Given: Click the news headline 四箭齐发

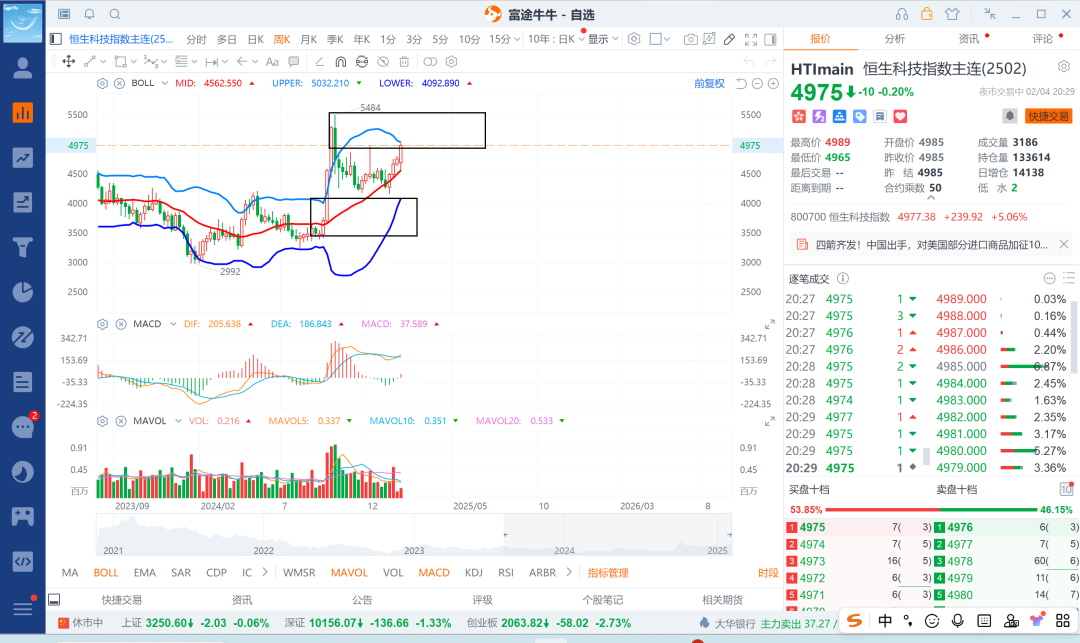Looking at the screenshot, I should coord(931,244).
